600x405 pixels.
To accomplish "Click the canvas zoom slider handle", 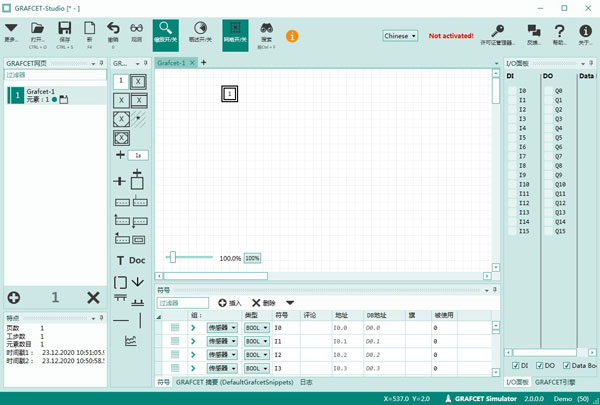I will (173, 257).
